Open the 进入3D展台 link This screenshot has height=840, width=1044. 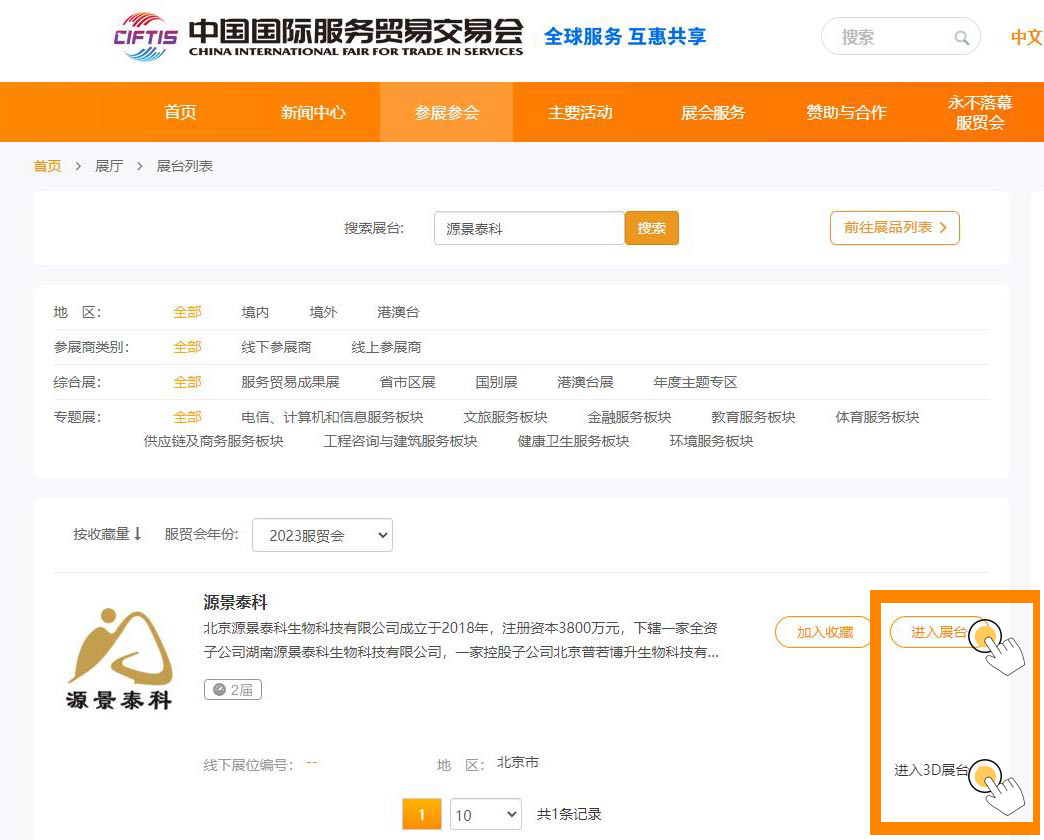931,770
